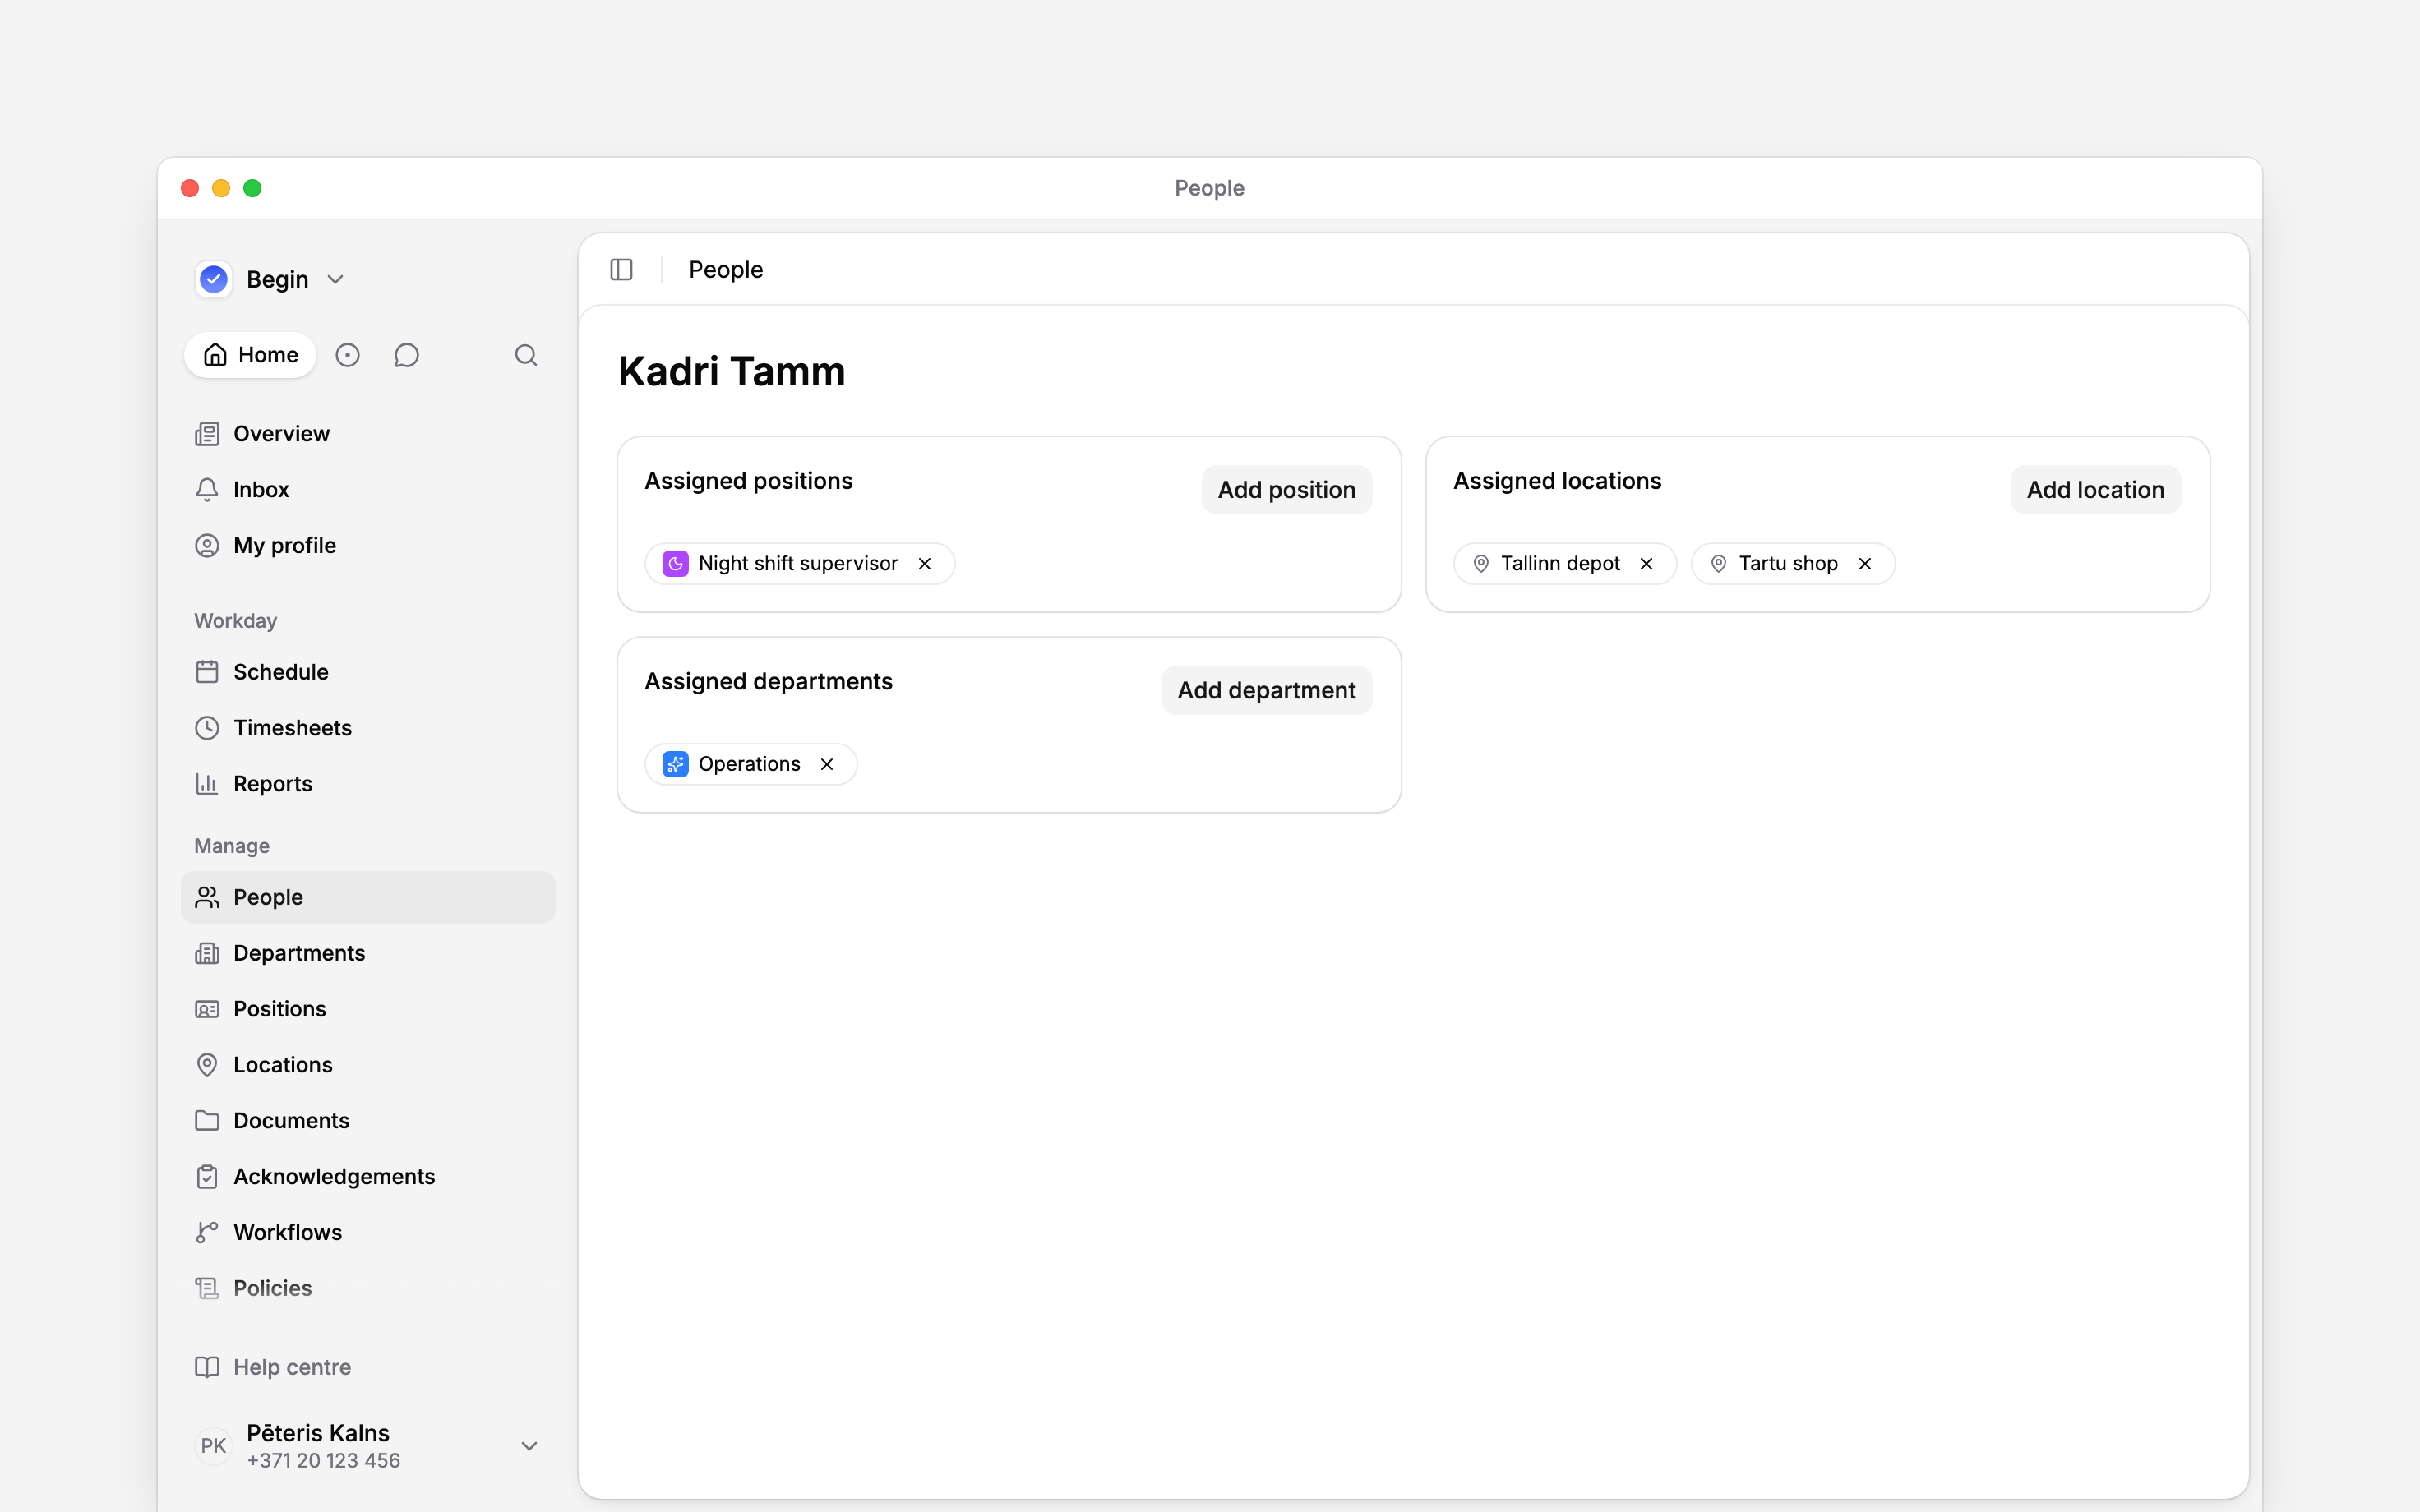Remove Tartu shop location
Viewport: 2420px width, 1512px height.
click(x=1865, y=564)
